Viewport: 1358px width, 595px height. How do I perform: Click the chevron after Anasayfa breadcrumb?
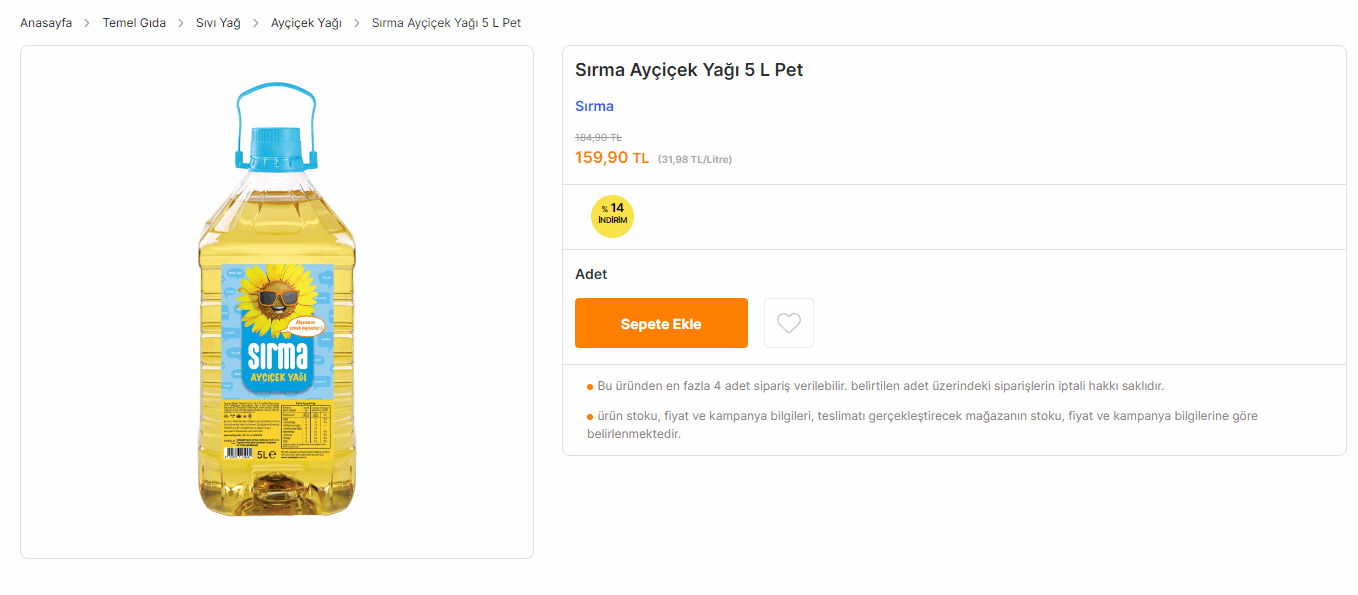coord(87,23)
